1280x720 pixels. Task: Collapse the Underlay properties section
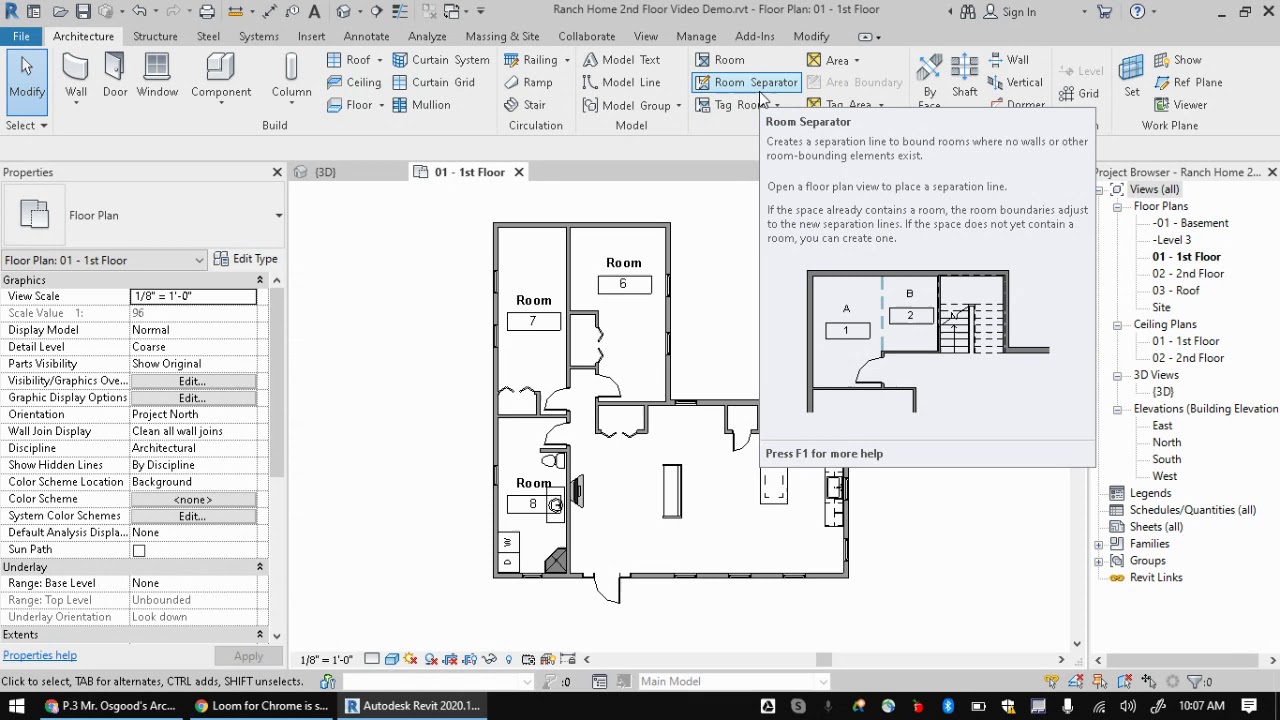point(259,567)
